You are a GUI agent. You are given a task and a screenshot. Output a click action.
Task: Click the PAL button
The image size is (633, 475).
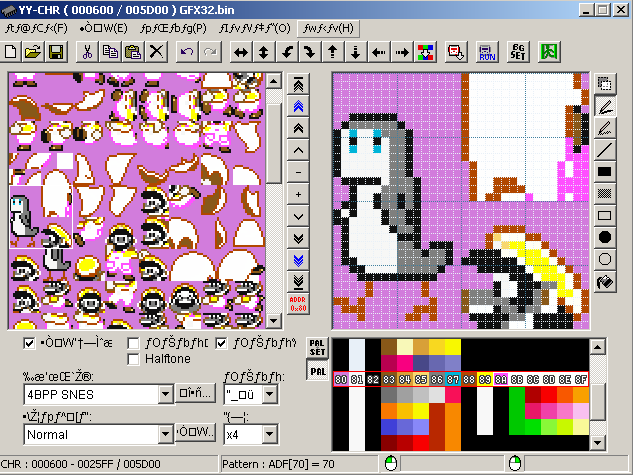[x=317, y=372]
